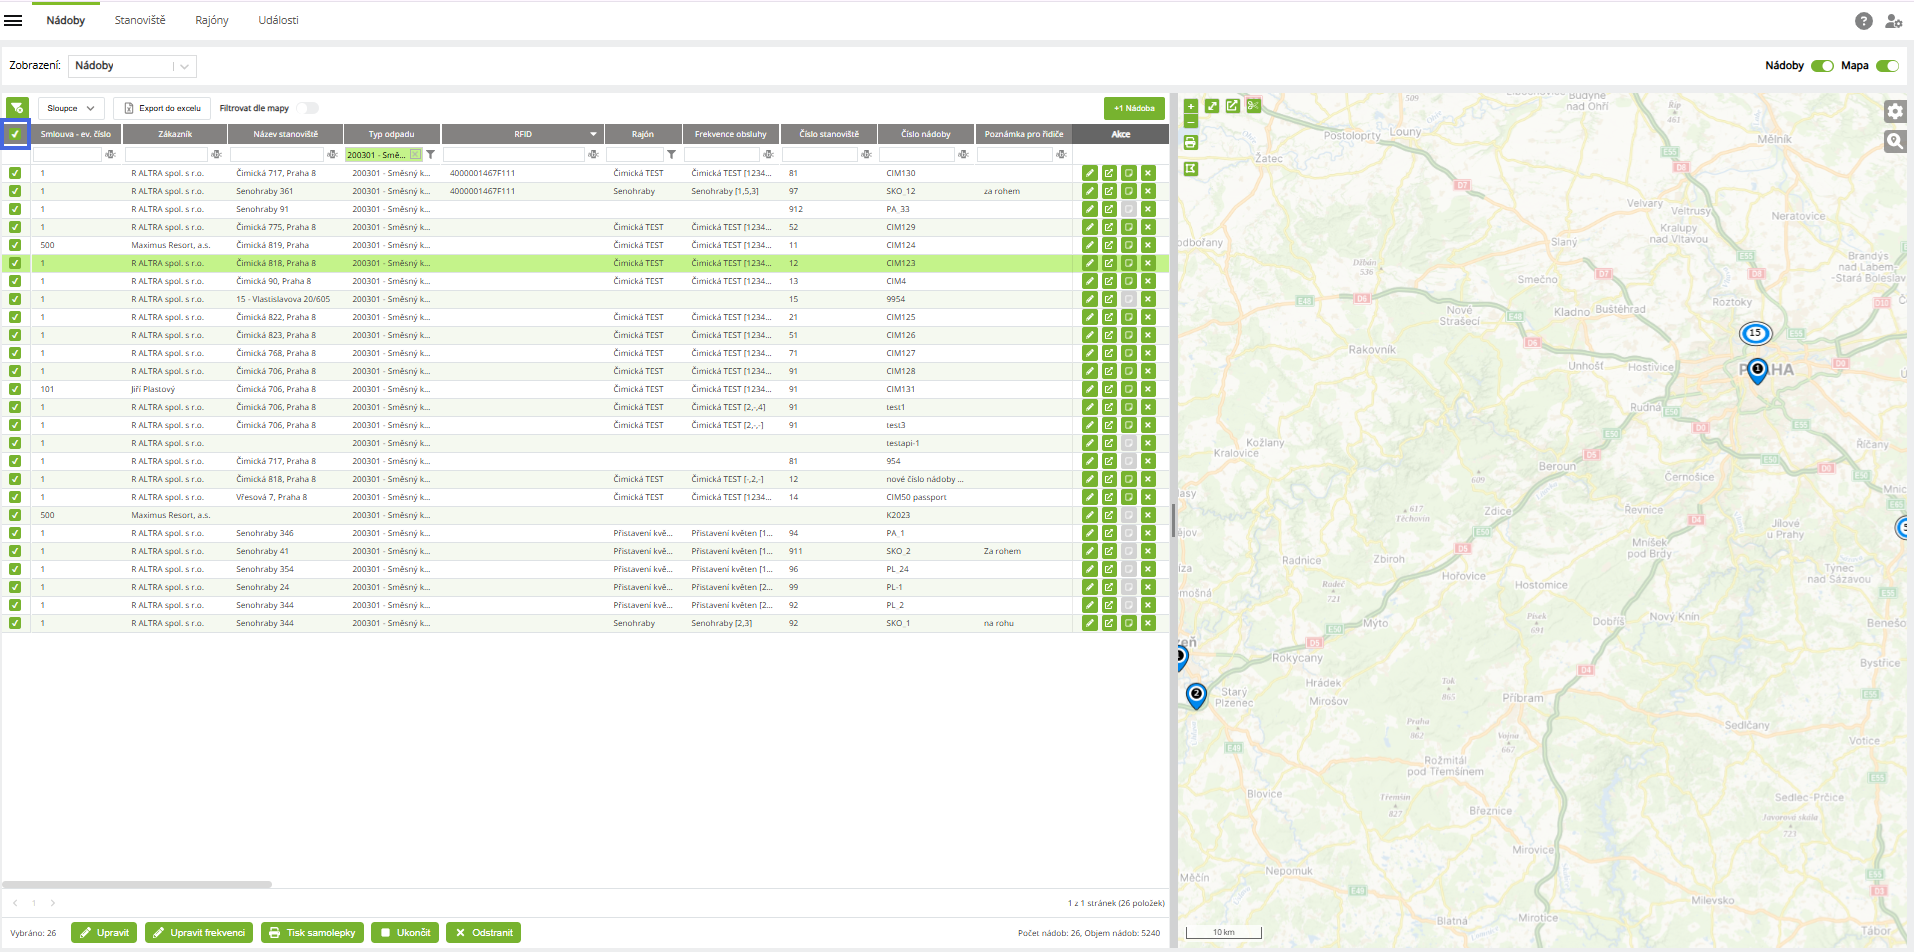Open the map settings gear
The height and width of the screenshot is (952, 1914).
pyautogui.click(x=1894, y=111)
